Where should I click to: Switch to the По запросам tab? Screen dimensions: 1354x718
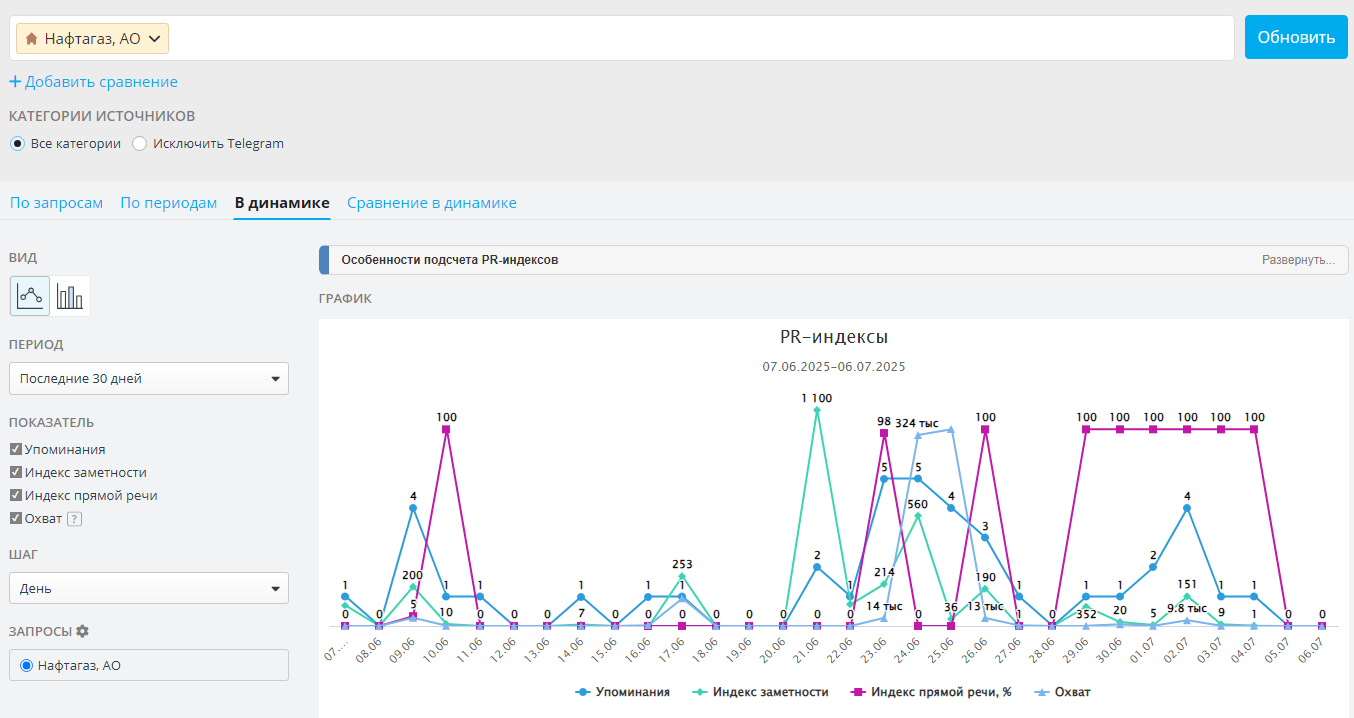56,203
